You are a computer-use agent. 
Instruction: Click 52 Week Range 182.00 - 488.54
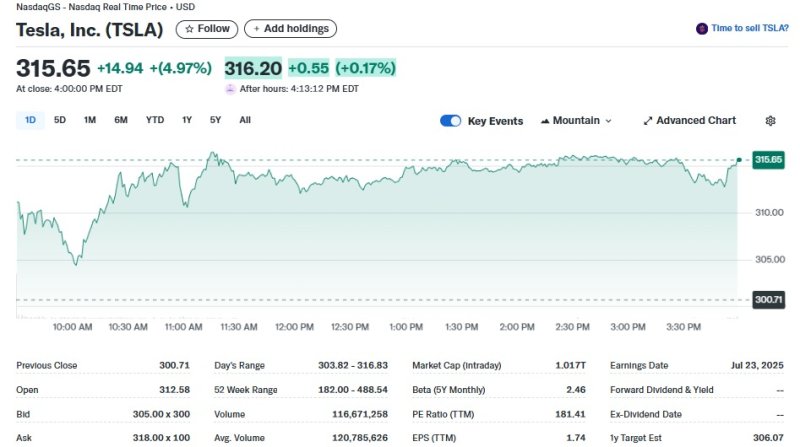(x=353, y=390)
